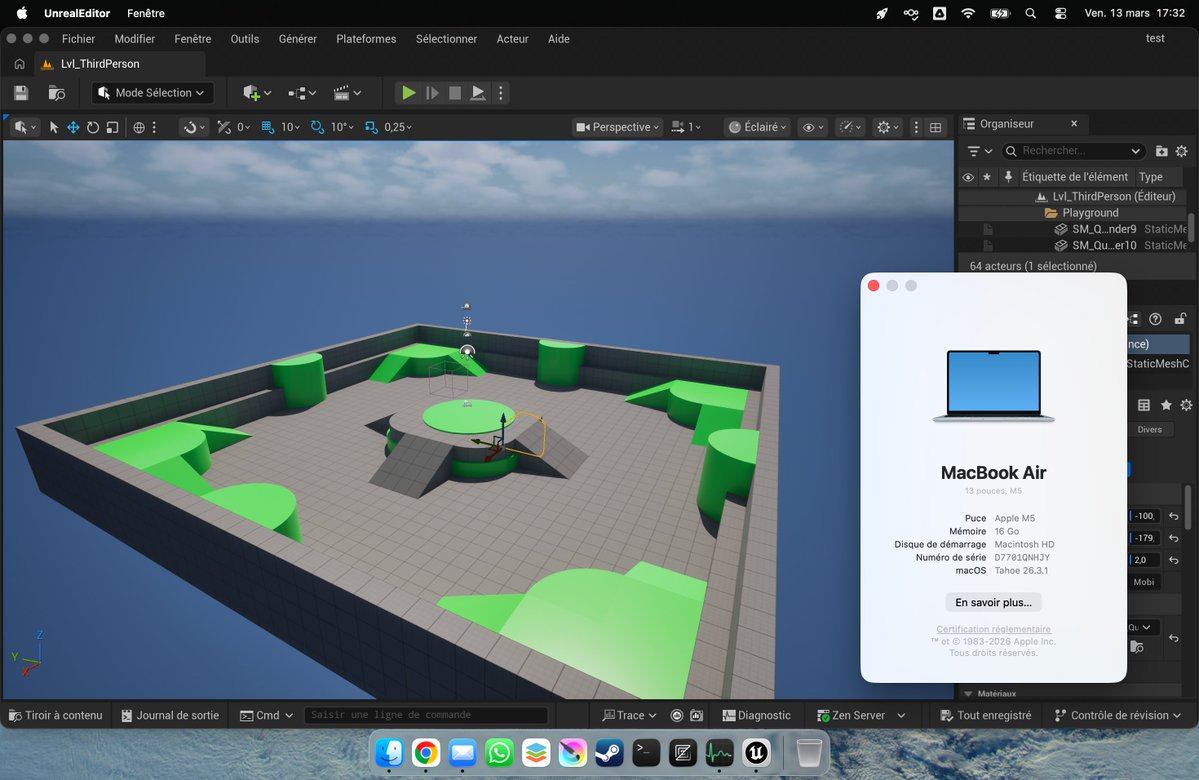This screenshot has width=1199, height=780.
Task: Toggle the Details panel lock icon
Action: (1180, 319)
